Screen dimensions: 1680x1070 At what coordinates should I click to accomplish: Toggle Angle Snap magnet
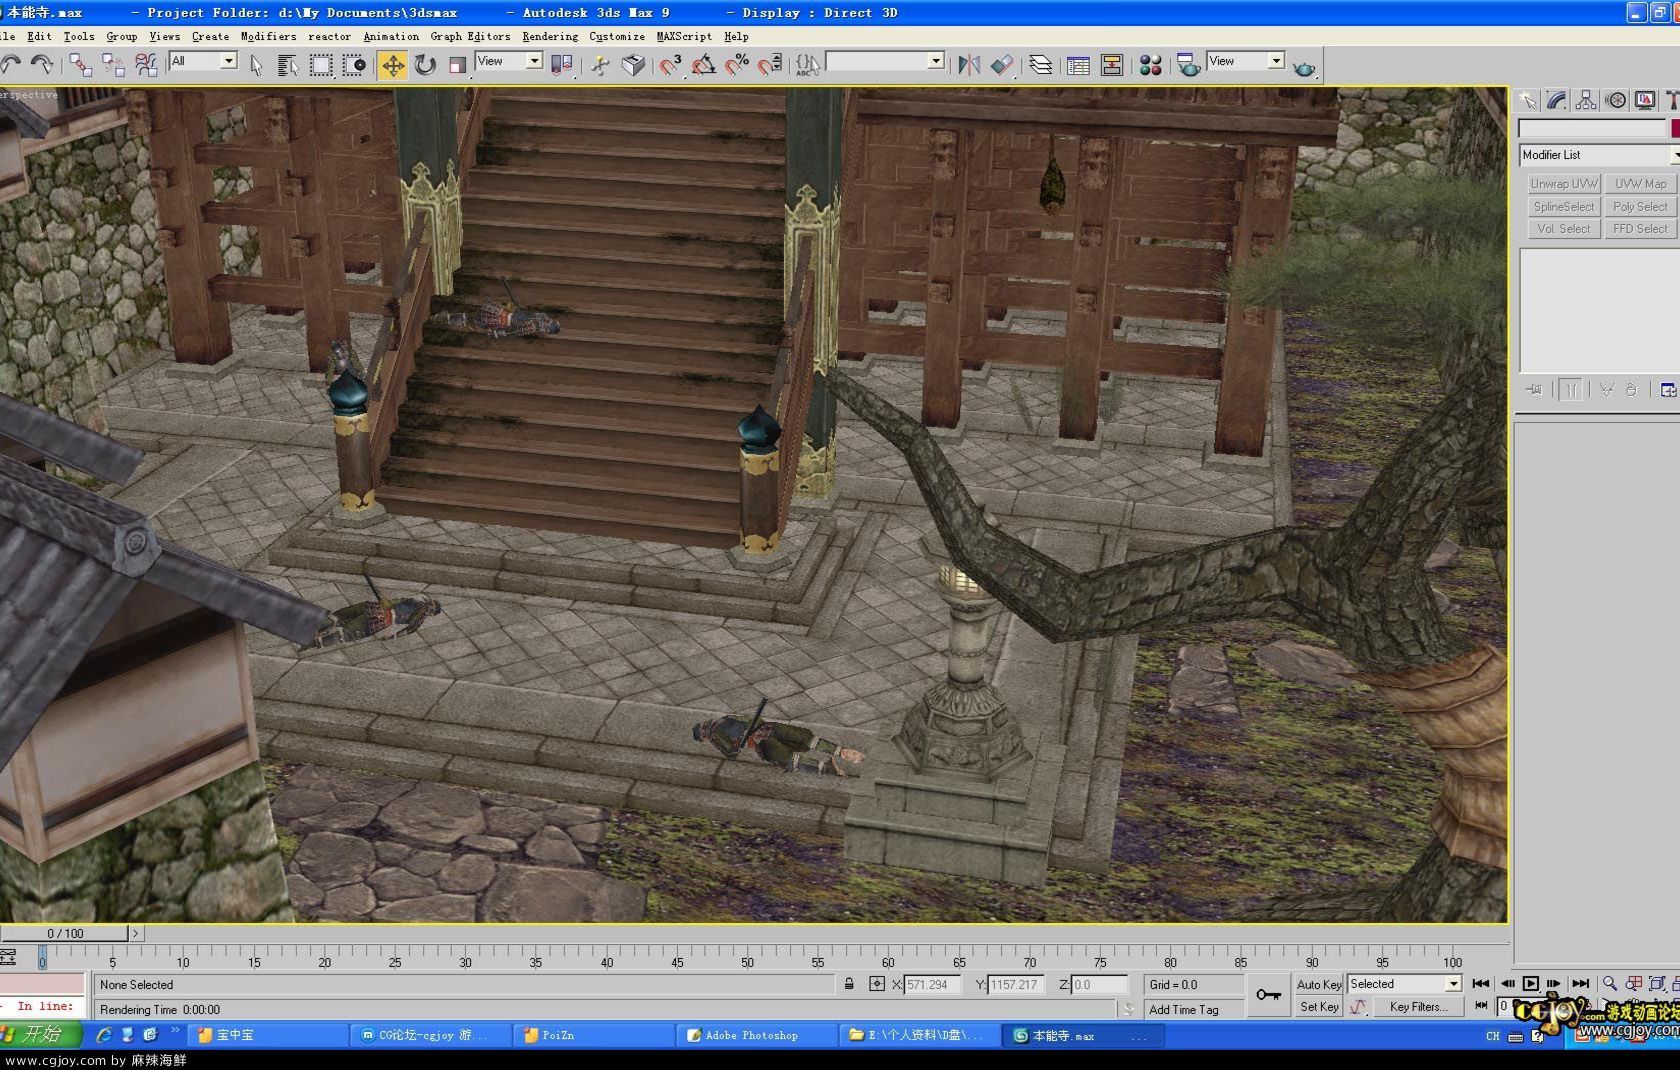(x=704, y=65)
